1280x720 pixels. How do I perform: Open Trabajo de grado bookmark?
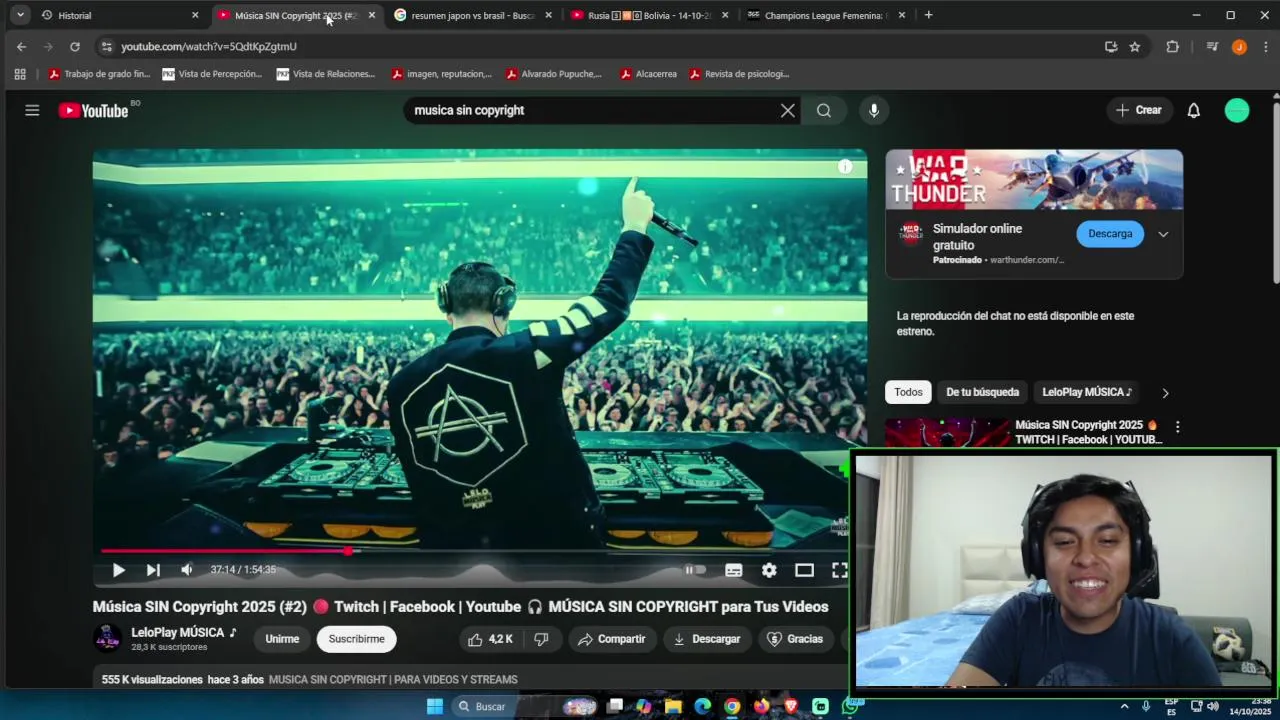click(99, 74)
